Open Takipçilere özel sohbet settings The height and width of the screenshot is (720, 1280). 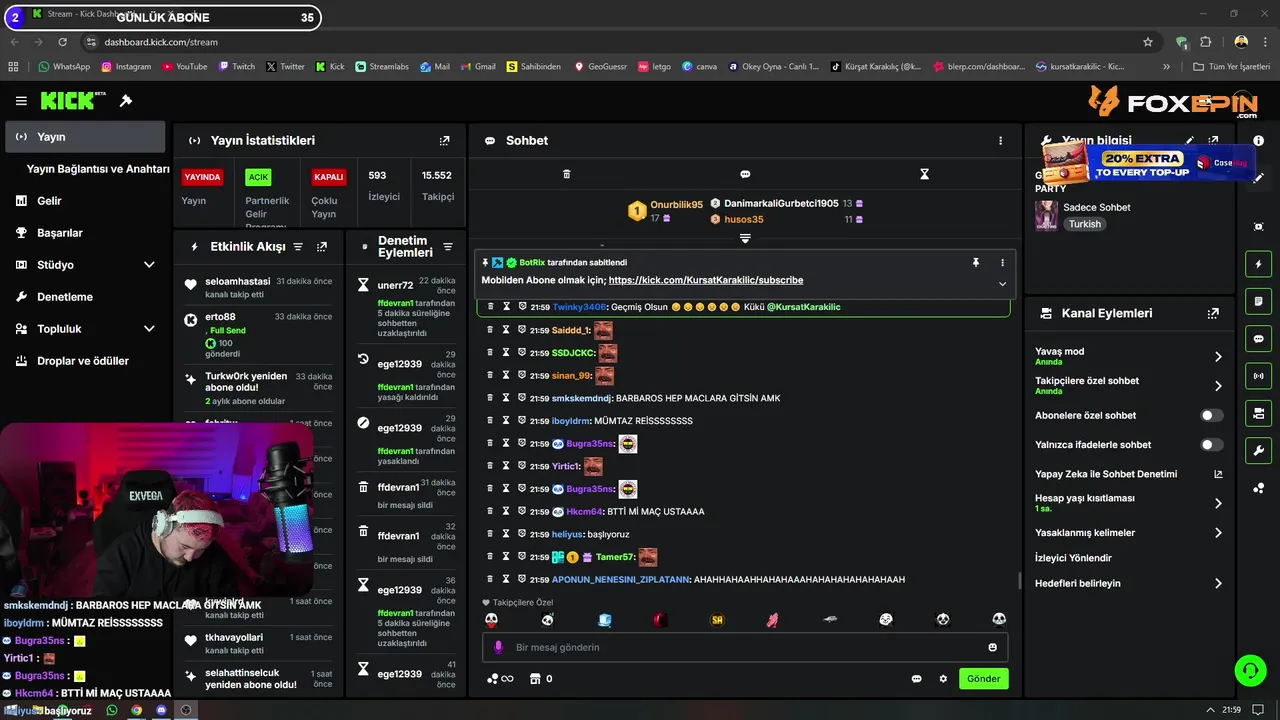(1128, 385)
